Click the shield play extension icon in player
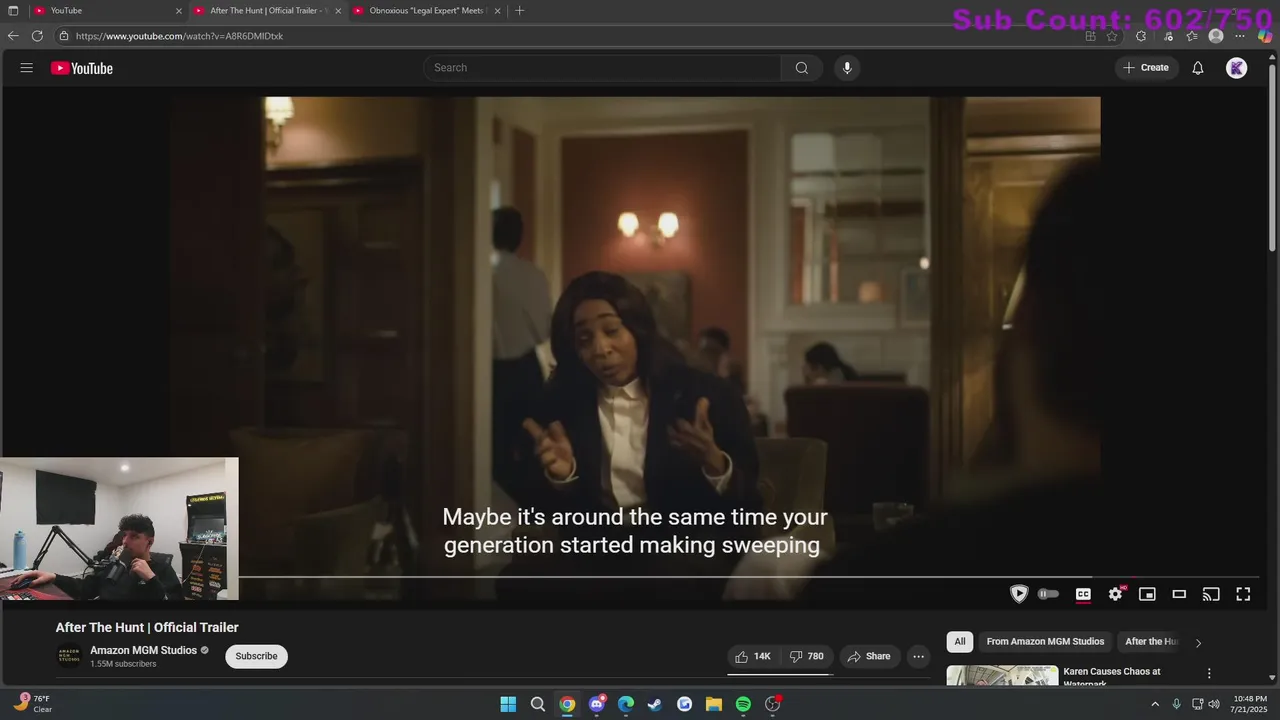Image resolution: width=1280 pixels, height=720 pixels. [1019, 594]
